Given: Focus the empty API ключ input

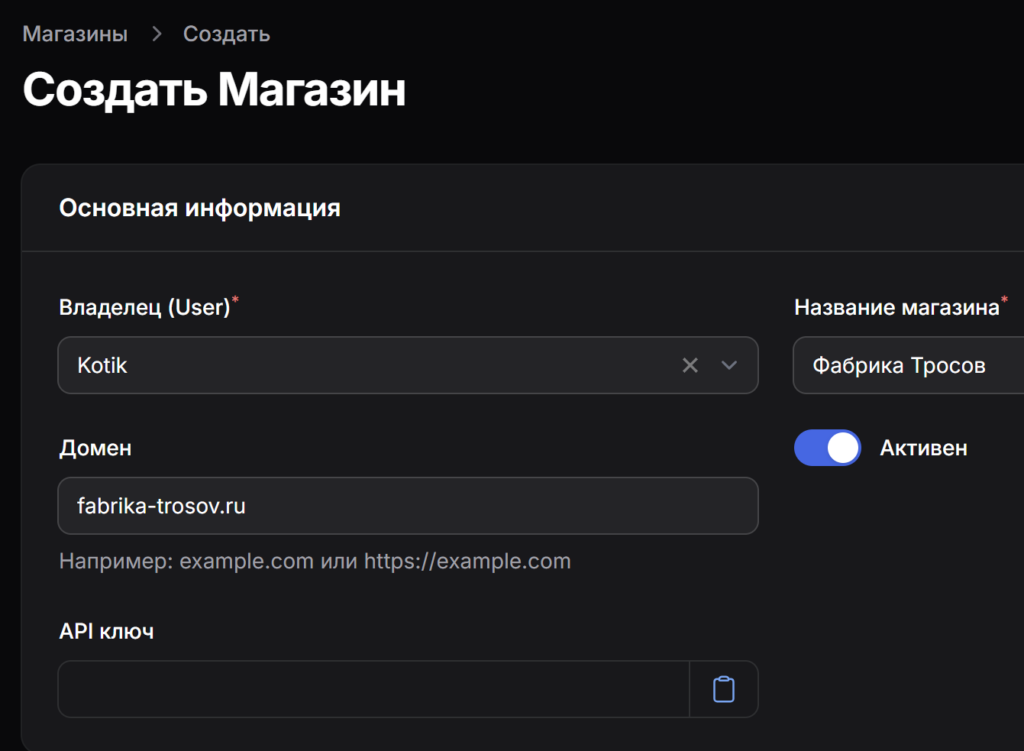Looking at the screenshot, I should (373, 689).
